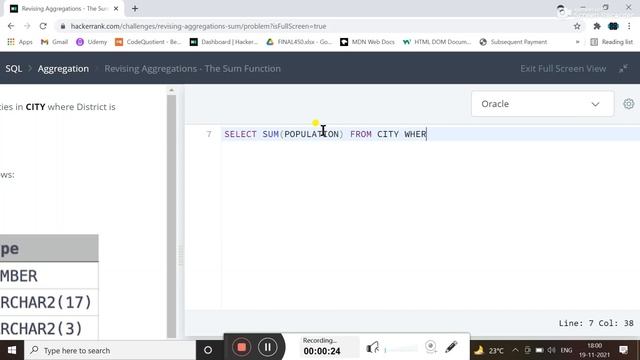Open the Udemy bookmark

tap(91, 42)
